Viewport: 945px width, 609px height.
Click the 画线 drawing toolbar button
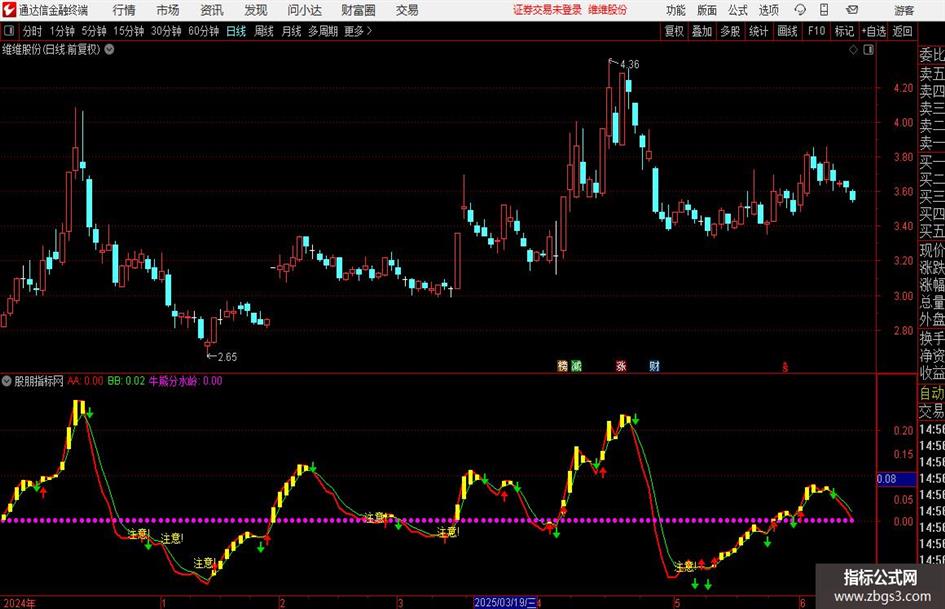pyautogui.click(x=787, y=31)
